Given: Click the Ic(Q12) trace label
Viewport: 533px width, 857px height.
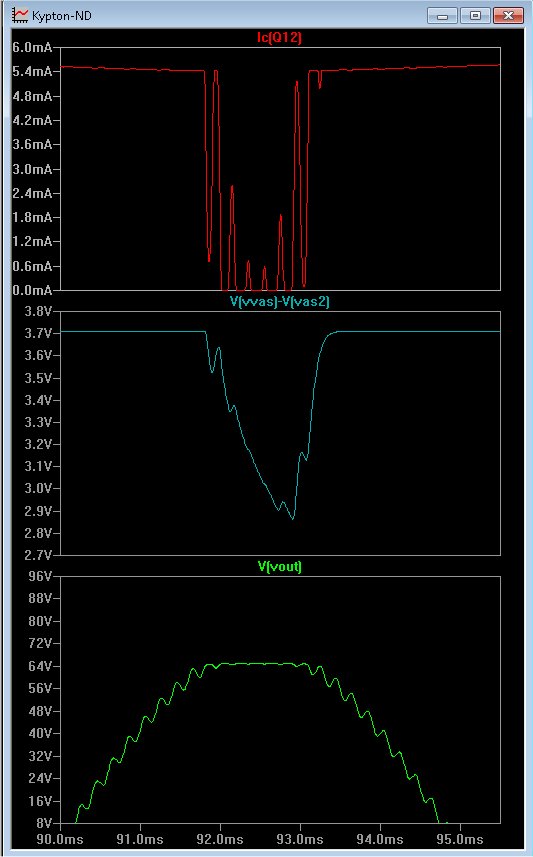Looking at the screenshot, I should pos(279,37).
